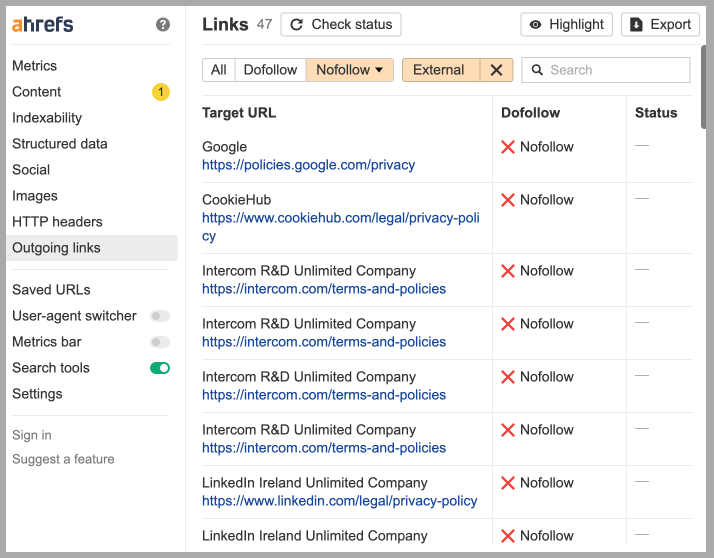Image resolution: width=714 pixels, height=558 pixels.
Task: Open the Social section
Action: coord(31,169)
